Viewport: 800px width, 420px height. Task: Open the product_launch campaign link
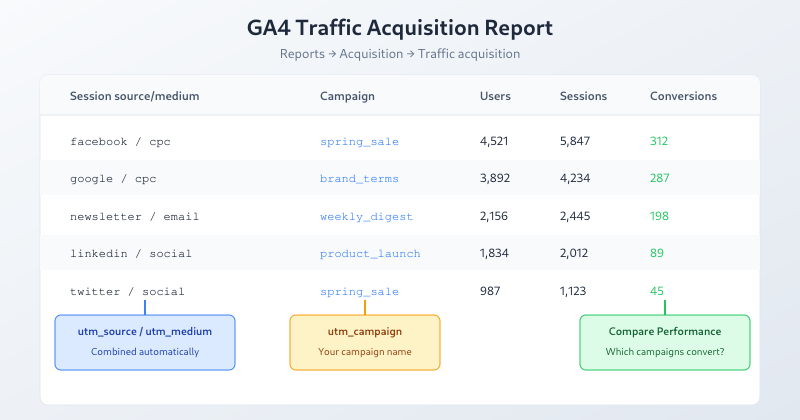(370, 254)
